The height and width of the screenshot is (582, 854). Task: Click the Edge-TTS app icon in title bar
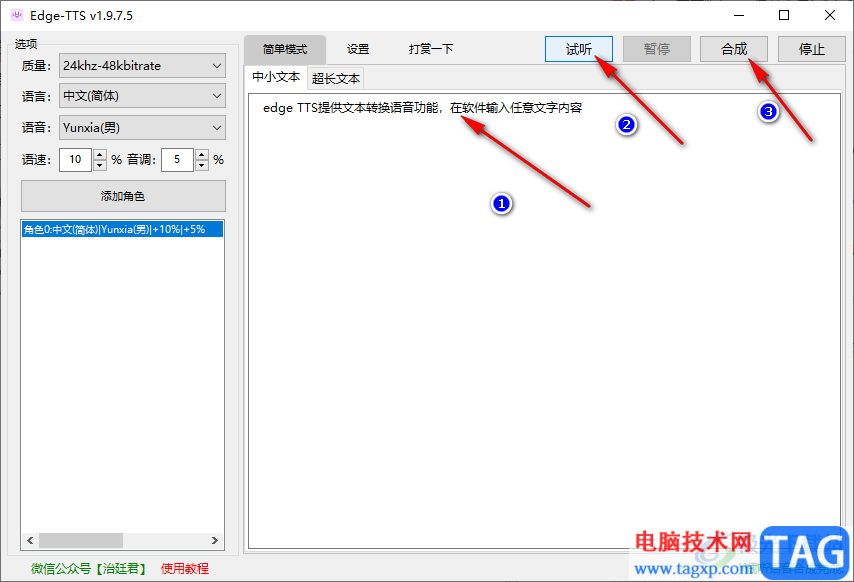[16, 15]
